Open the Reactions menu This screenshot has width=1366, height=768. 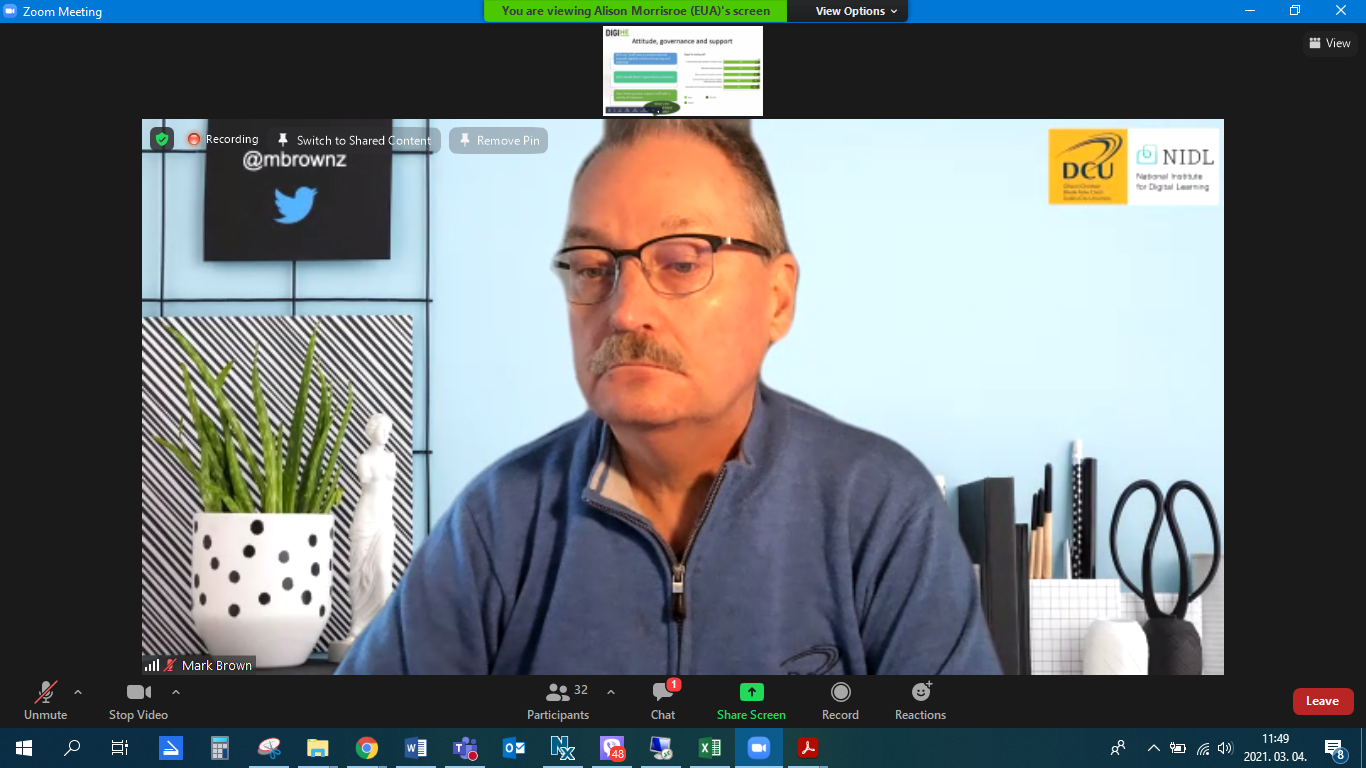click(x=920, y=699)
